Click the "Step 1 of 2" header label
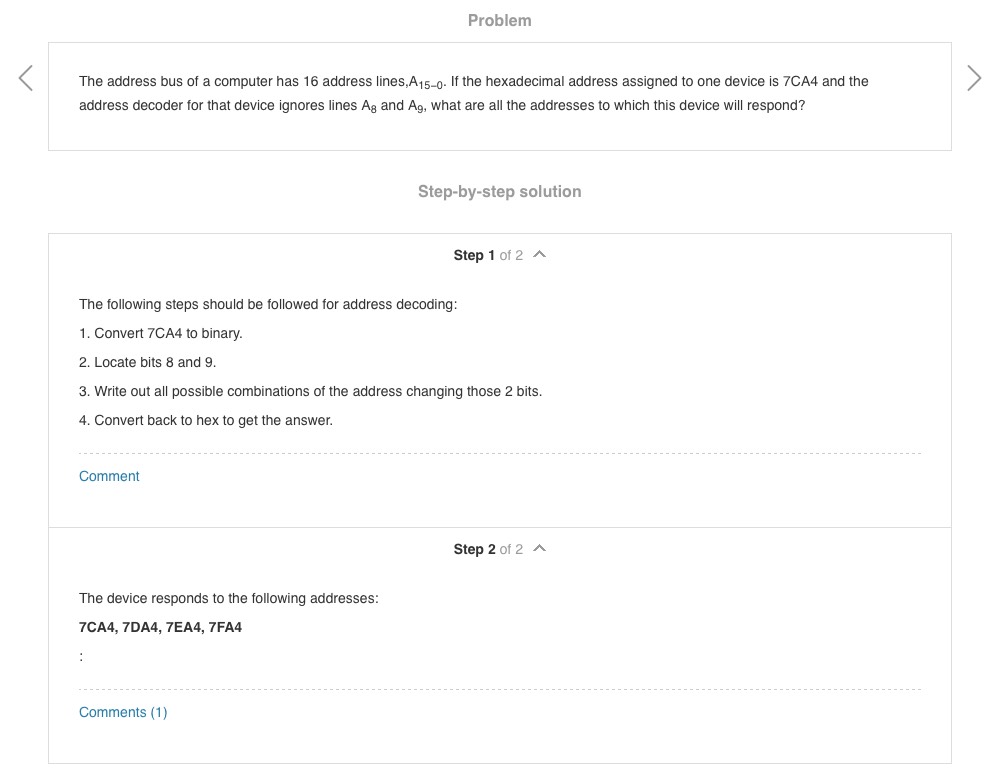This screenshot has height=774, width=1000. 487,255
